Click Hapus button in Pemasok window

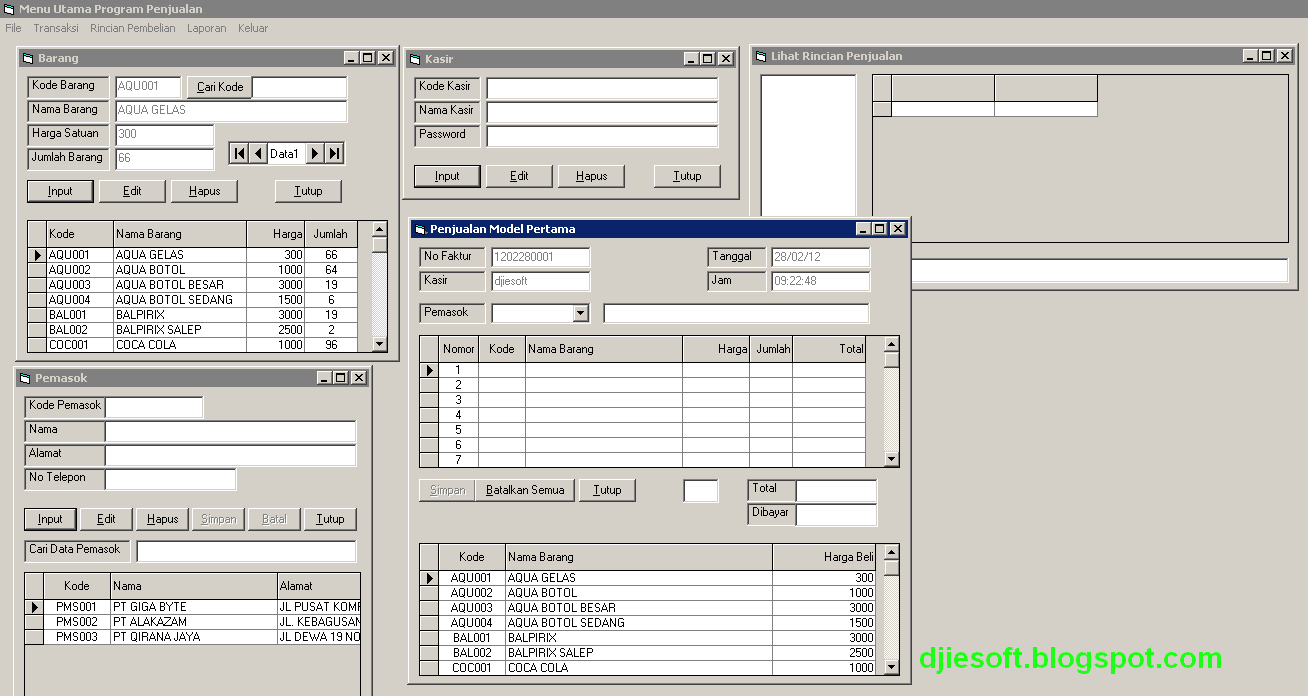coord(162,519)
